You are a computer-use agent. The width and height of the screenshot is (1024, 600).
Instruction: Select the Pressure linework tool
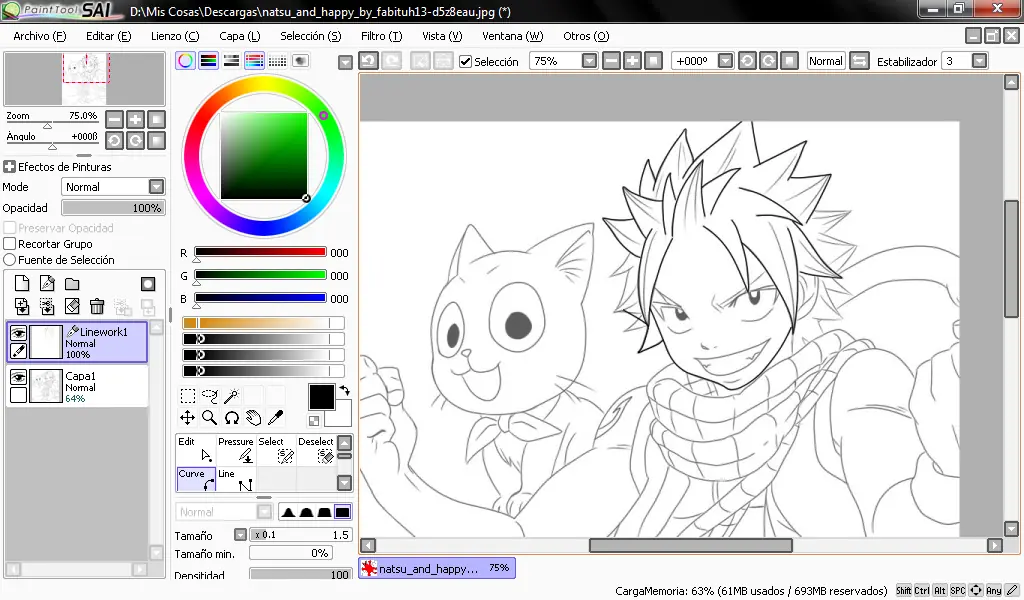[x=236, y=450]
